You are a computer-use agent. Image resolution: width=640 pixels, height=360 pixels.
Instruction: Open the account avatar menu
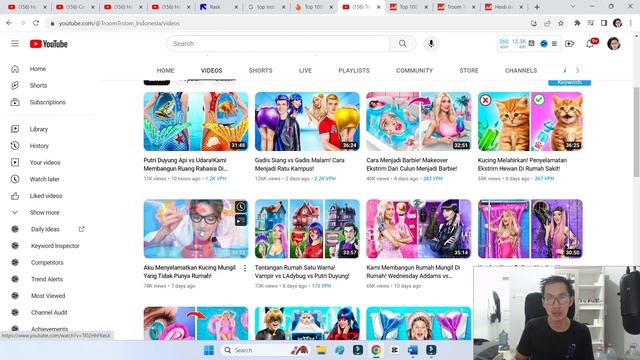(x=613, y=43)
